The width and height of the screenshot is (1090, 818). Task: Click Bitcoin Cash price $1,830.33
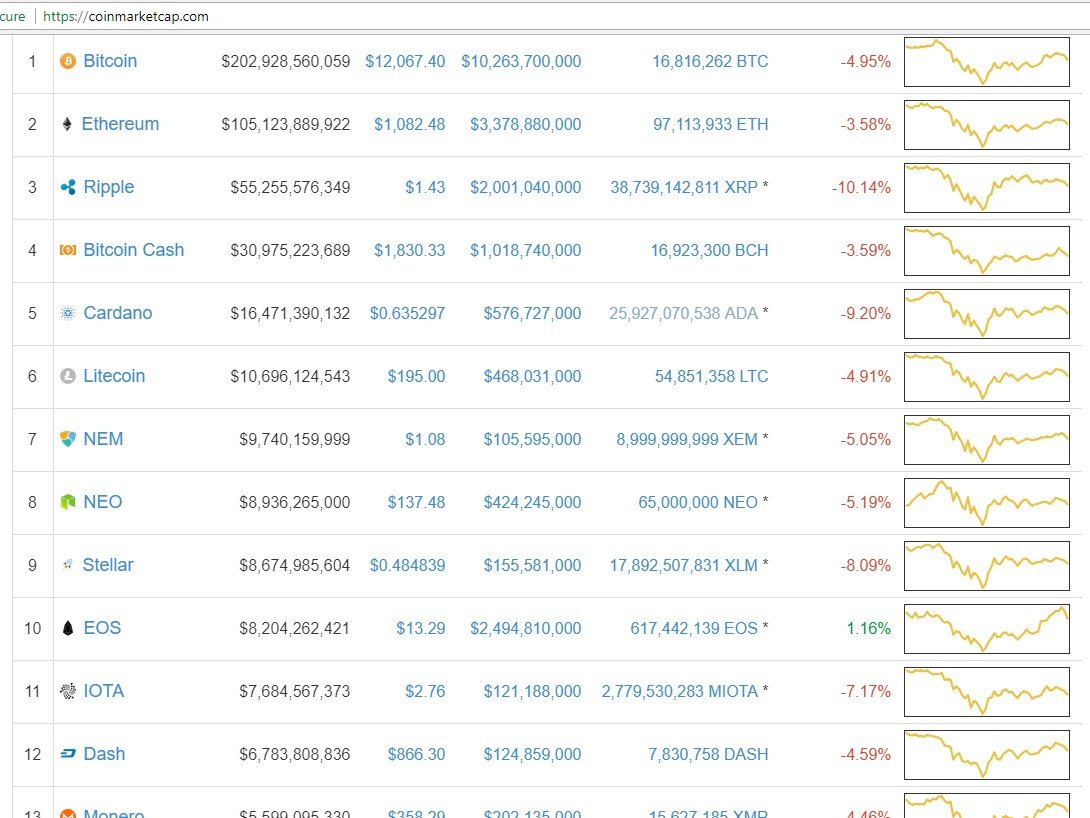(409, 250)
